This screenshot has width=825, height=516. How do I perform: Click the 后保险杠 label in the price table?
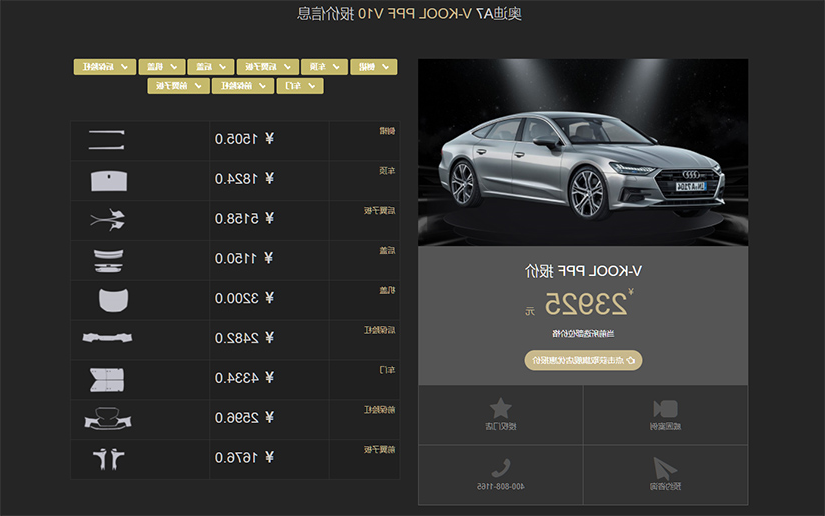[x=379, y=330]
